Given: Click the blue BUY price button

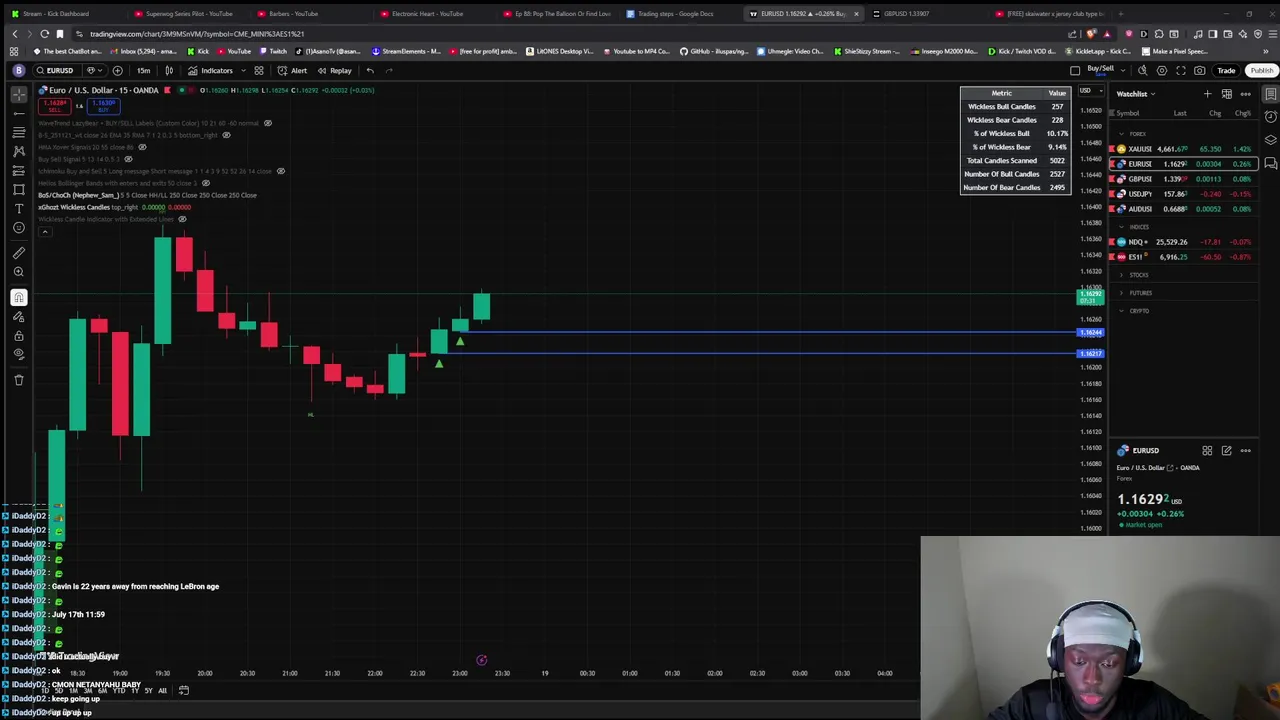Looking at the screenshot, I should pos(103,105).
